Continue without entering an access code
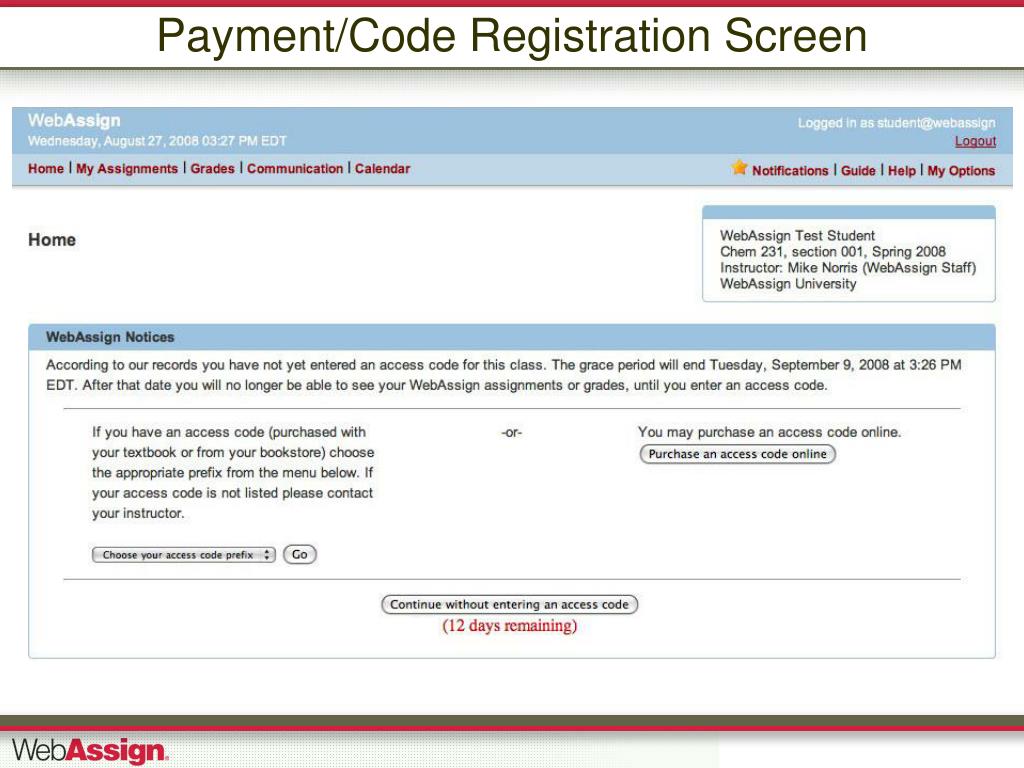 pyautogui.click(x=509, y=604)
